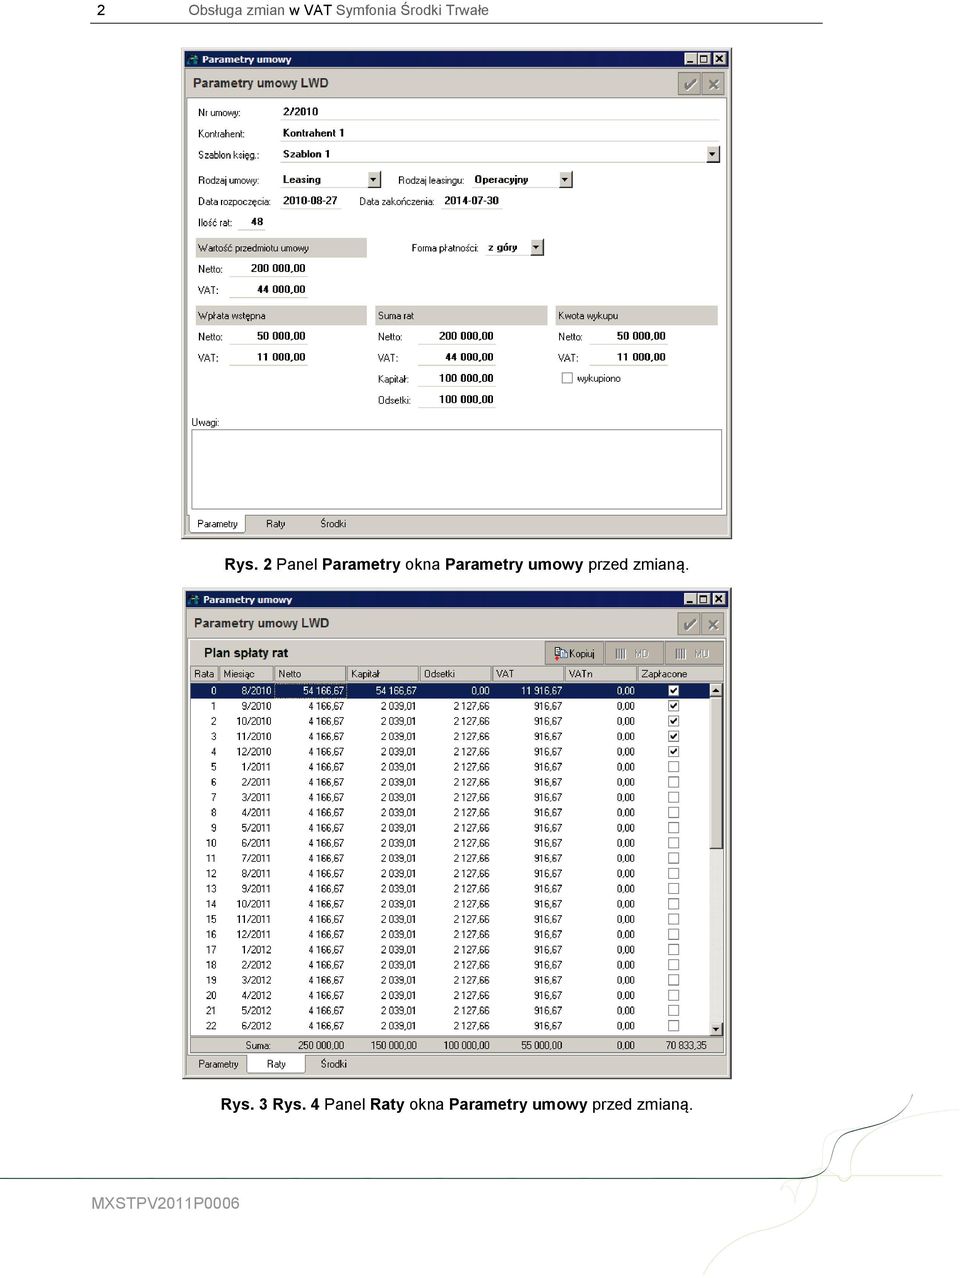Select the installment row for 3/2011
Viewport: 960px width, 1278px height.
click(450, 797)
